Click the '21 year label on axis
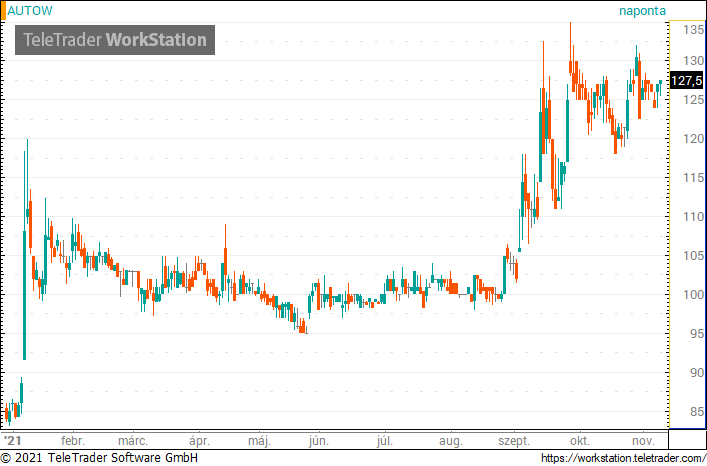This screenshot has width=707, height=466. pos(12,441)
